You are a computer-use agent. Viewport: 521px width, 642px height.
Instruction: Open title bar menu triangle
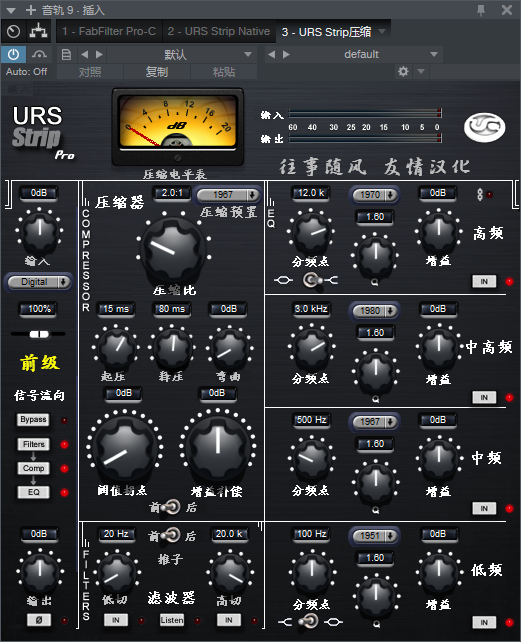pos(11,10)
